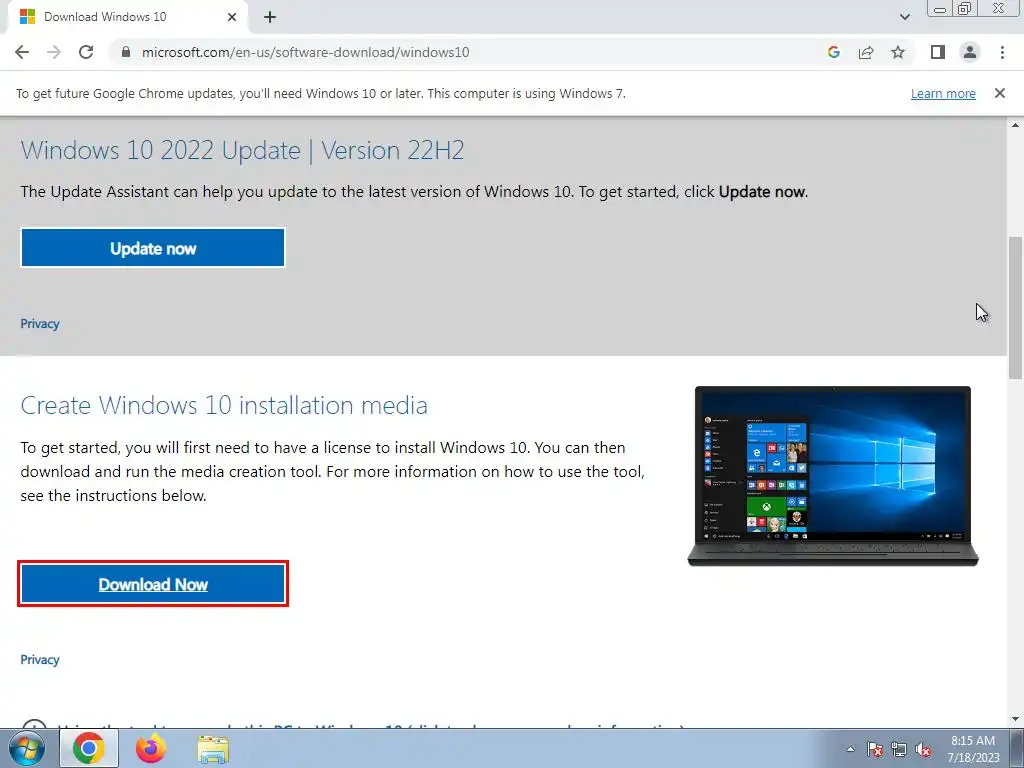
Task: Go back using the browser back arrow
Action: (x=22, y=52)
